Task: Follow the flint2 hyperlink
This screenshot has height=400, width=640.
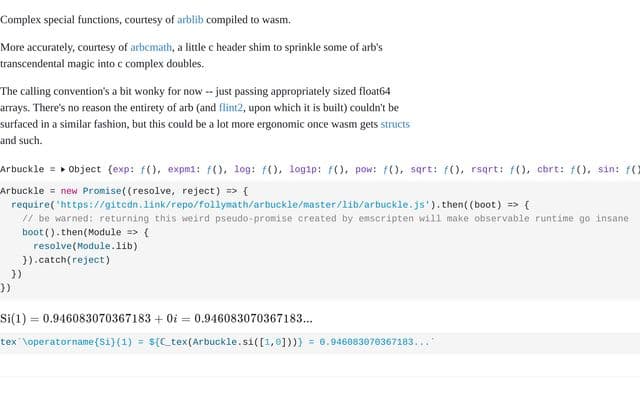Action: pos(231,108)
